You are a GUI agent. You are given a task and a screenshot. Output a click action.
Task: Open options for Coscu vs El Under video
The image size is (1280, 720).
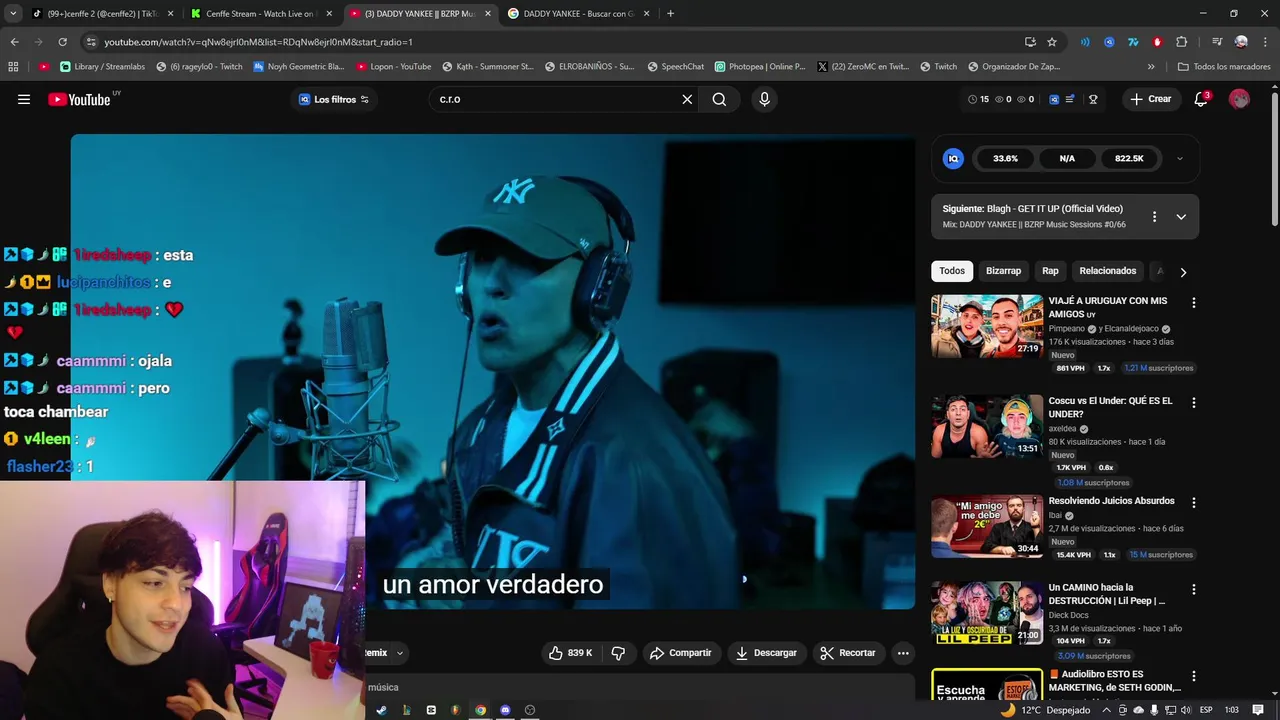coord(1193,402)
